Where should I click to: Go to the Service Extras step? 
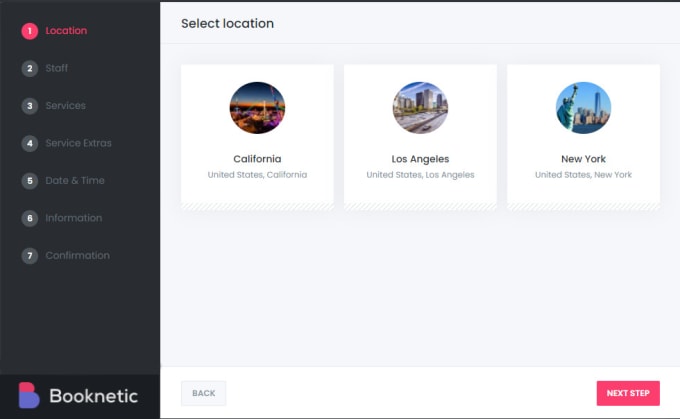[x=78, y=143]
